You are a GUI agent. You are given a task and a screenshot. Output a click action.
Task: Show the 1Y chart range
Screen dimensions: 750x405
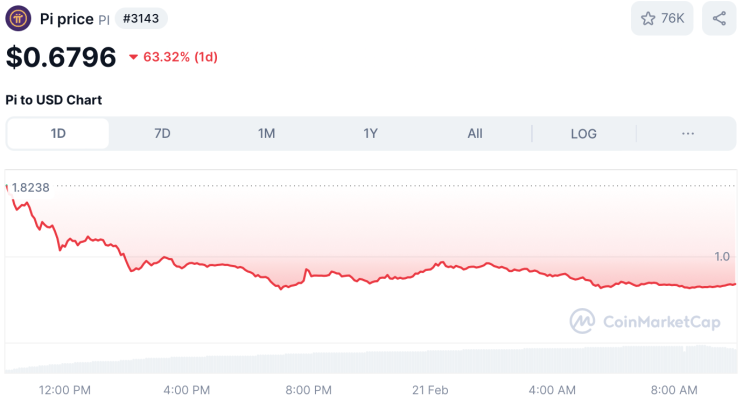[x=370, y=133]
